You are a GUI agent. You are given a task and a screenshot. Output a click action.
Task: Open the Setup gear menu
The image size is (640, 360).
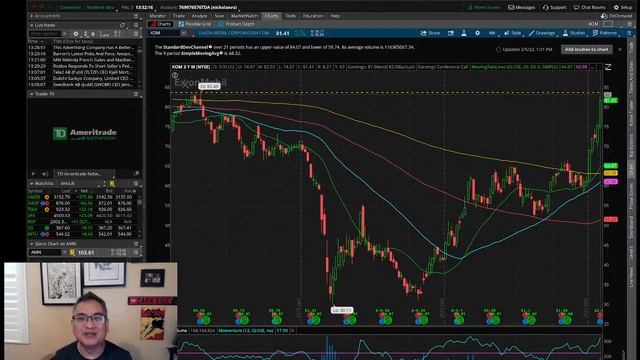point(622,7)
